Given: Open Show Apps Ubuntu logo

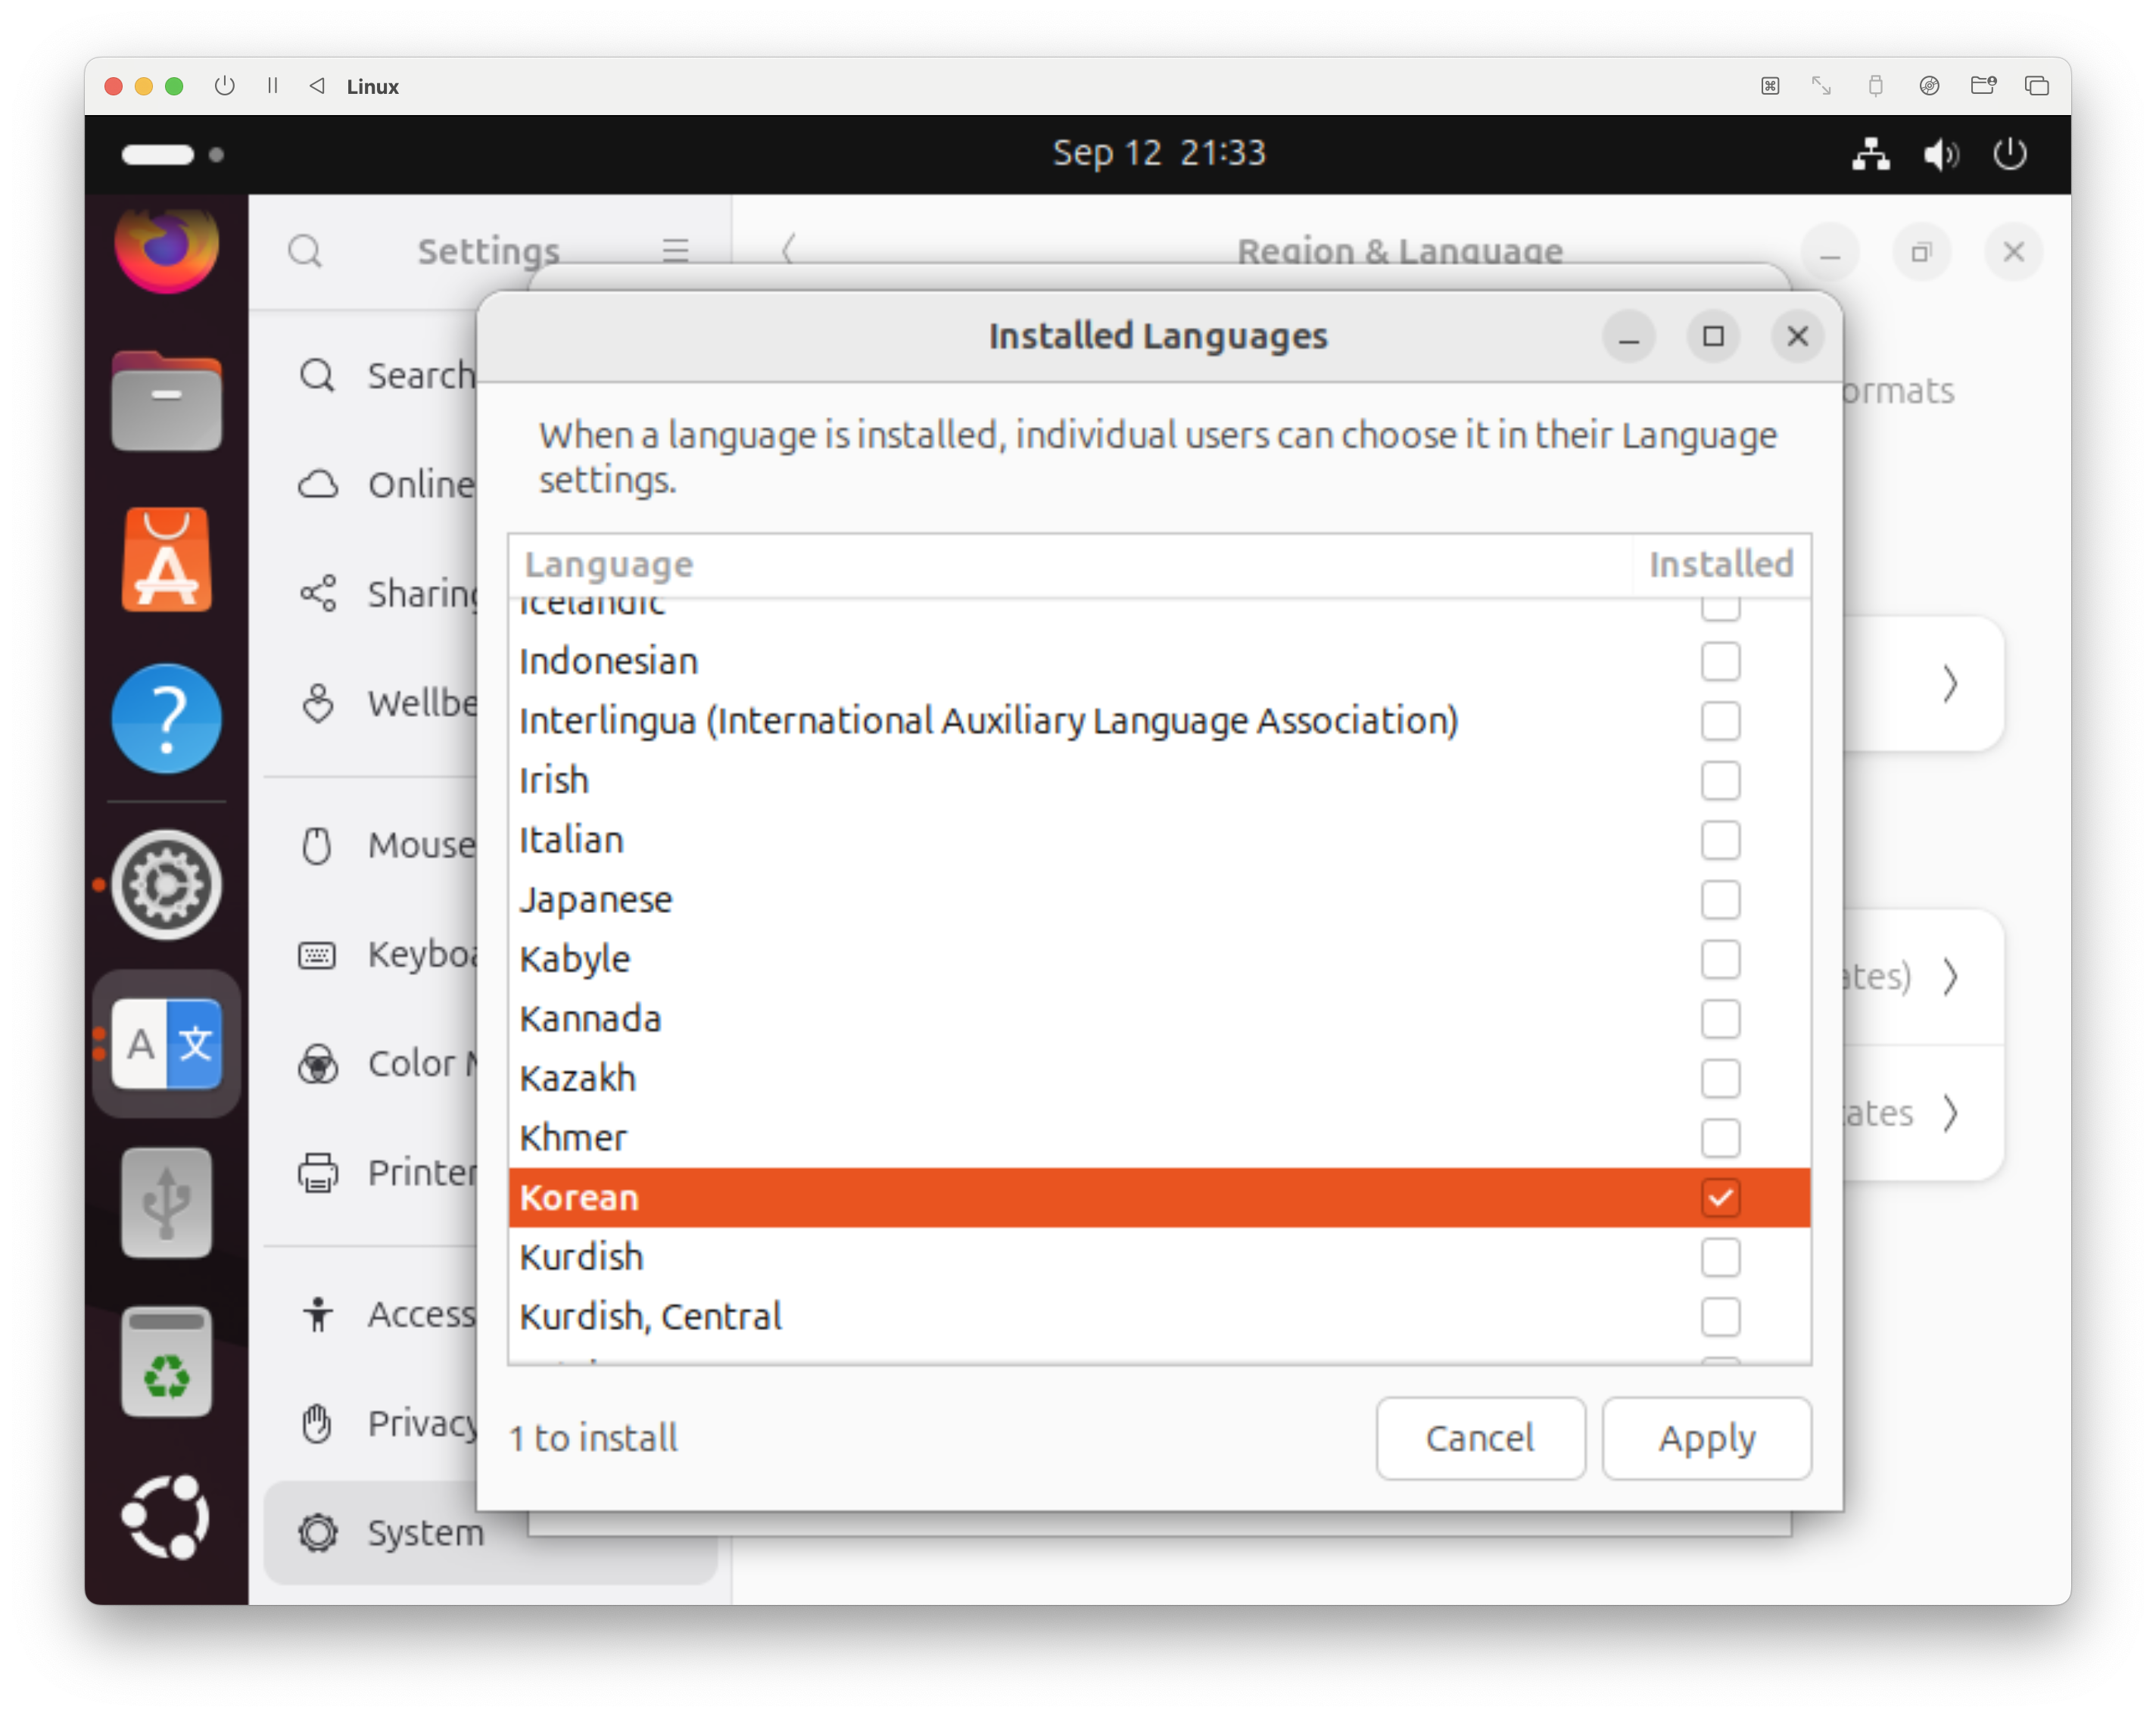Looking at the screenshot, I should click(166, 1517).
